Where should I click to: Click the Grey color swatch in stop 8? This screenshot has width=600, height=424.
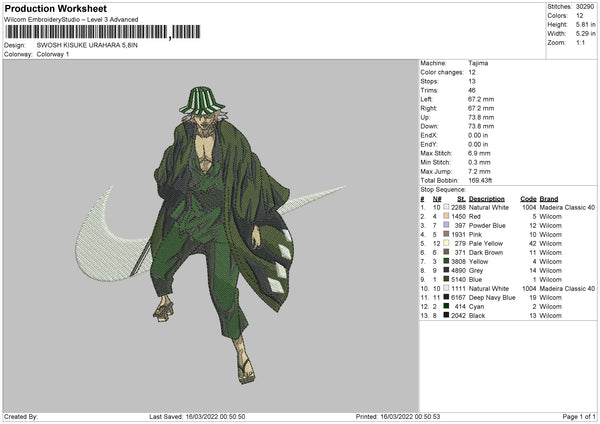coord(446,270)
